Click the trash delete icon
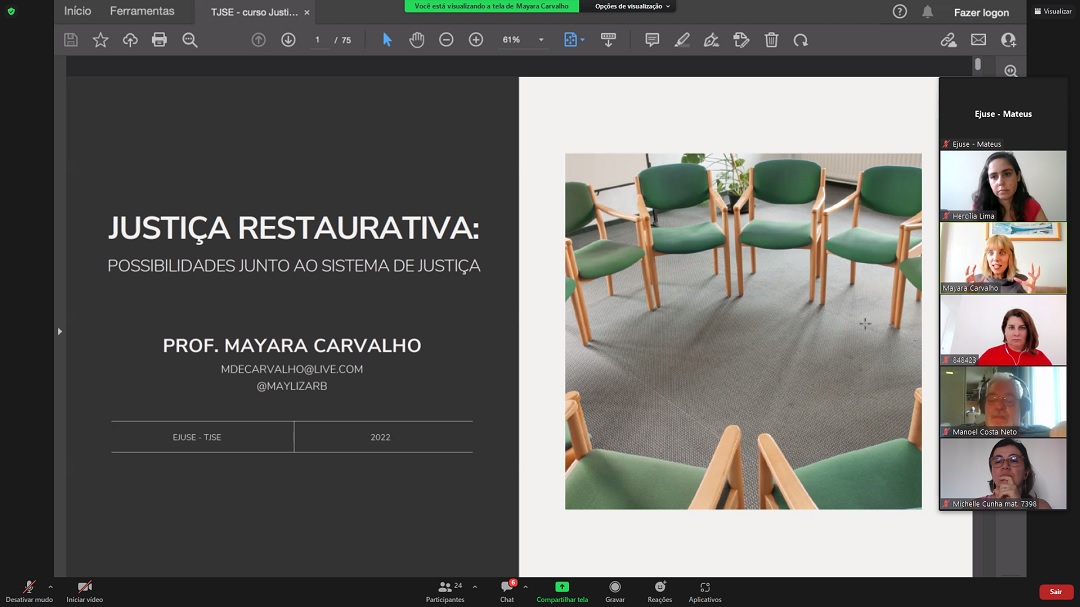 (771, 40)
